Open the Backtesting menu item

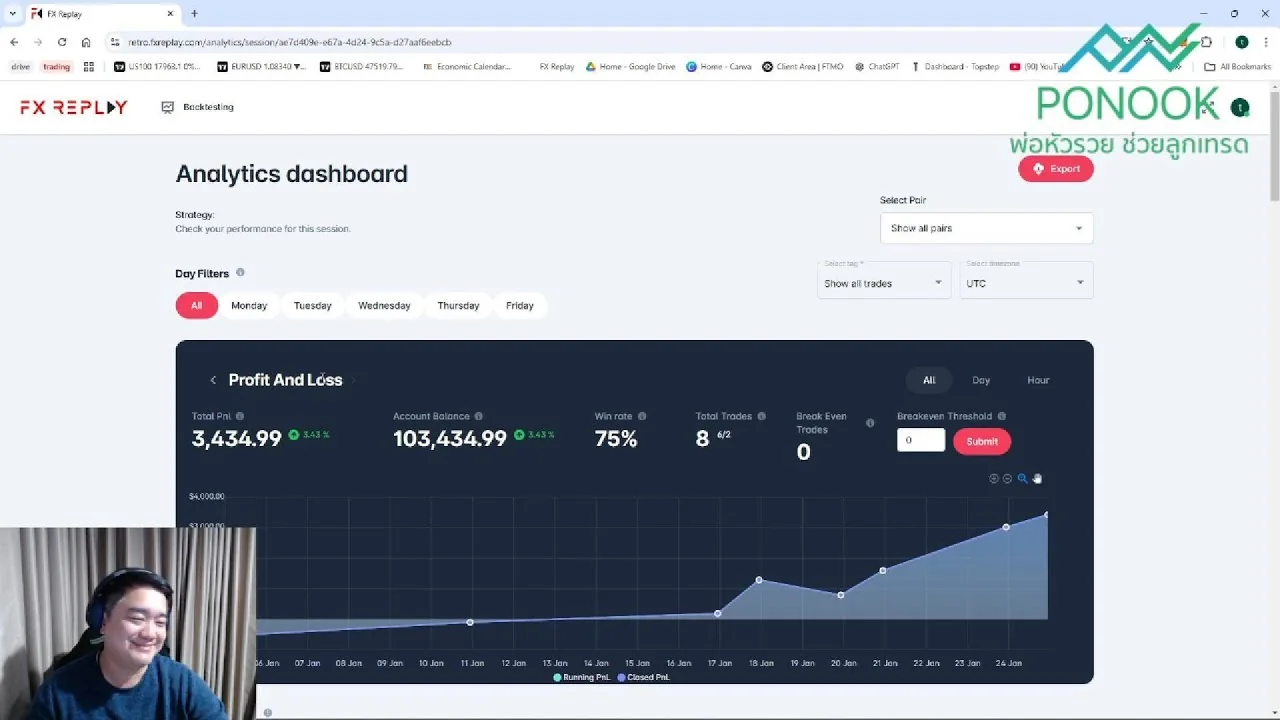click(198, 107)
